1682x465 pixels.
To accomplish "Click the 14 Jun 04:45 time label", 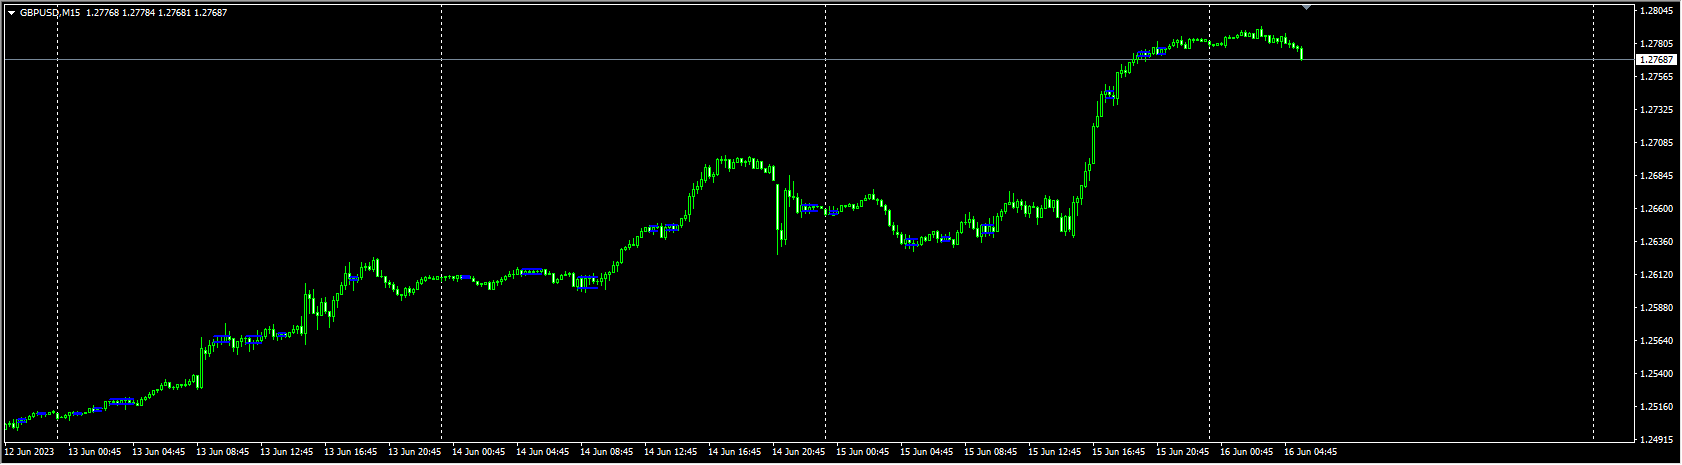I will point(543,452).
